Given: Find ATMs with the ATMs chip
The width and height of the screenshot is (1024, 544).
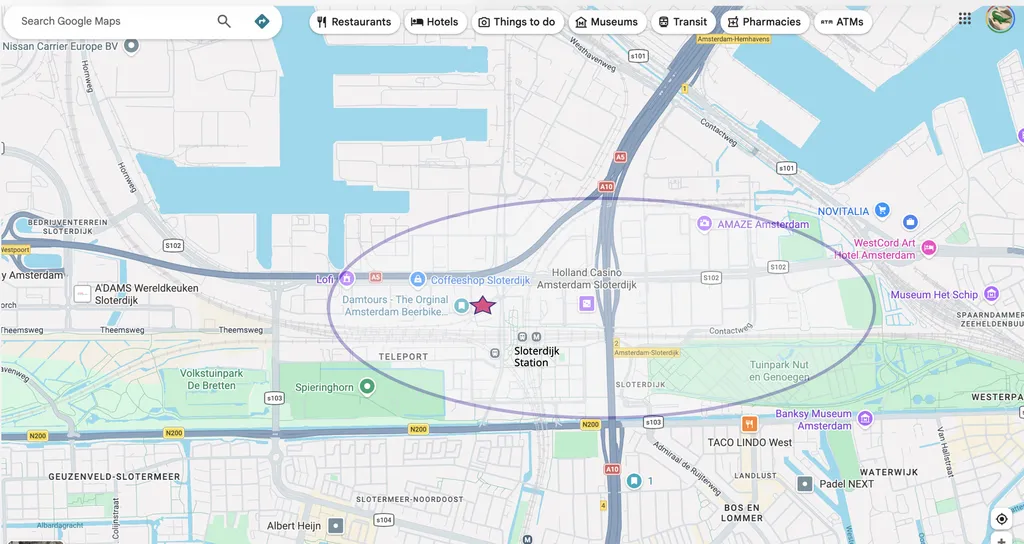Looking at the screenshot, I should click(x=842, y=22).
